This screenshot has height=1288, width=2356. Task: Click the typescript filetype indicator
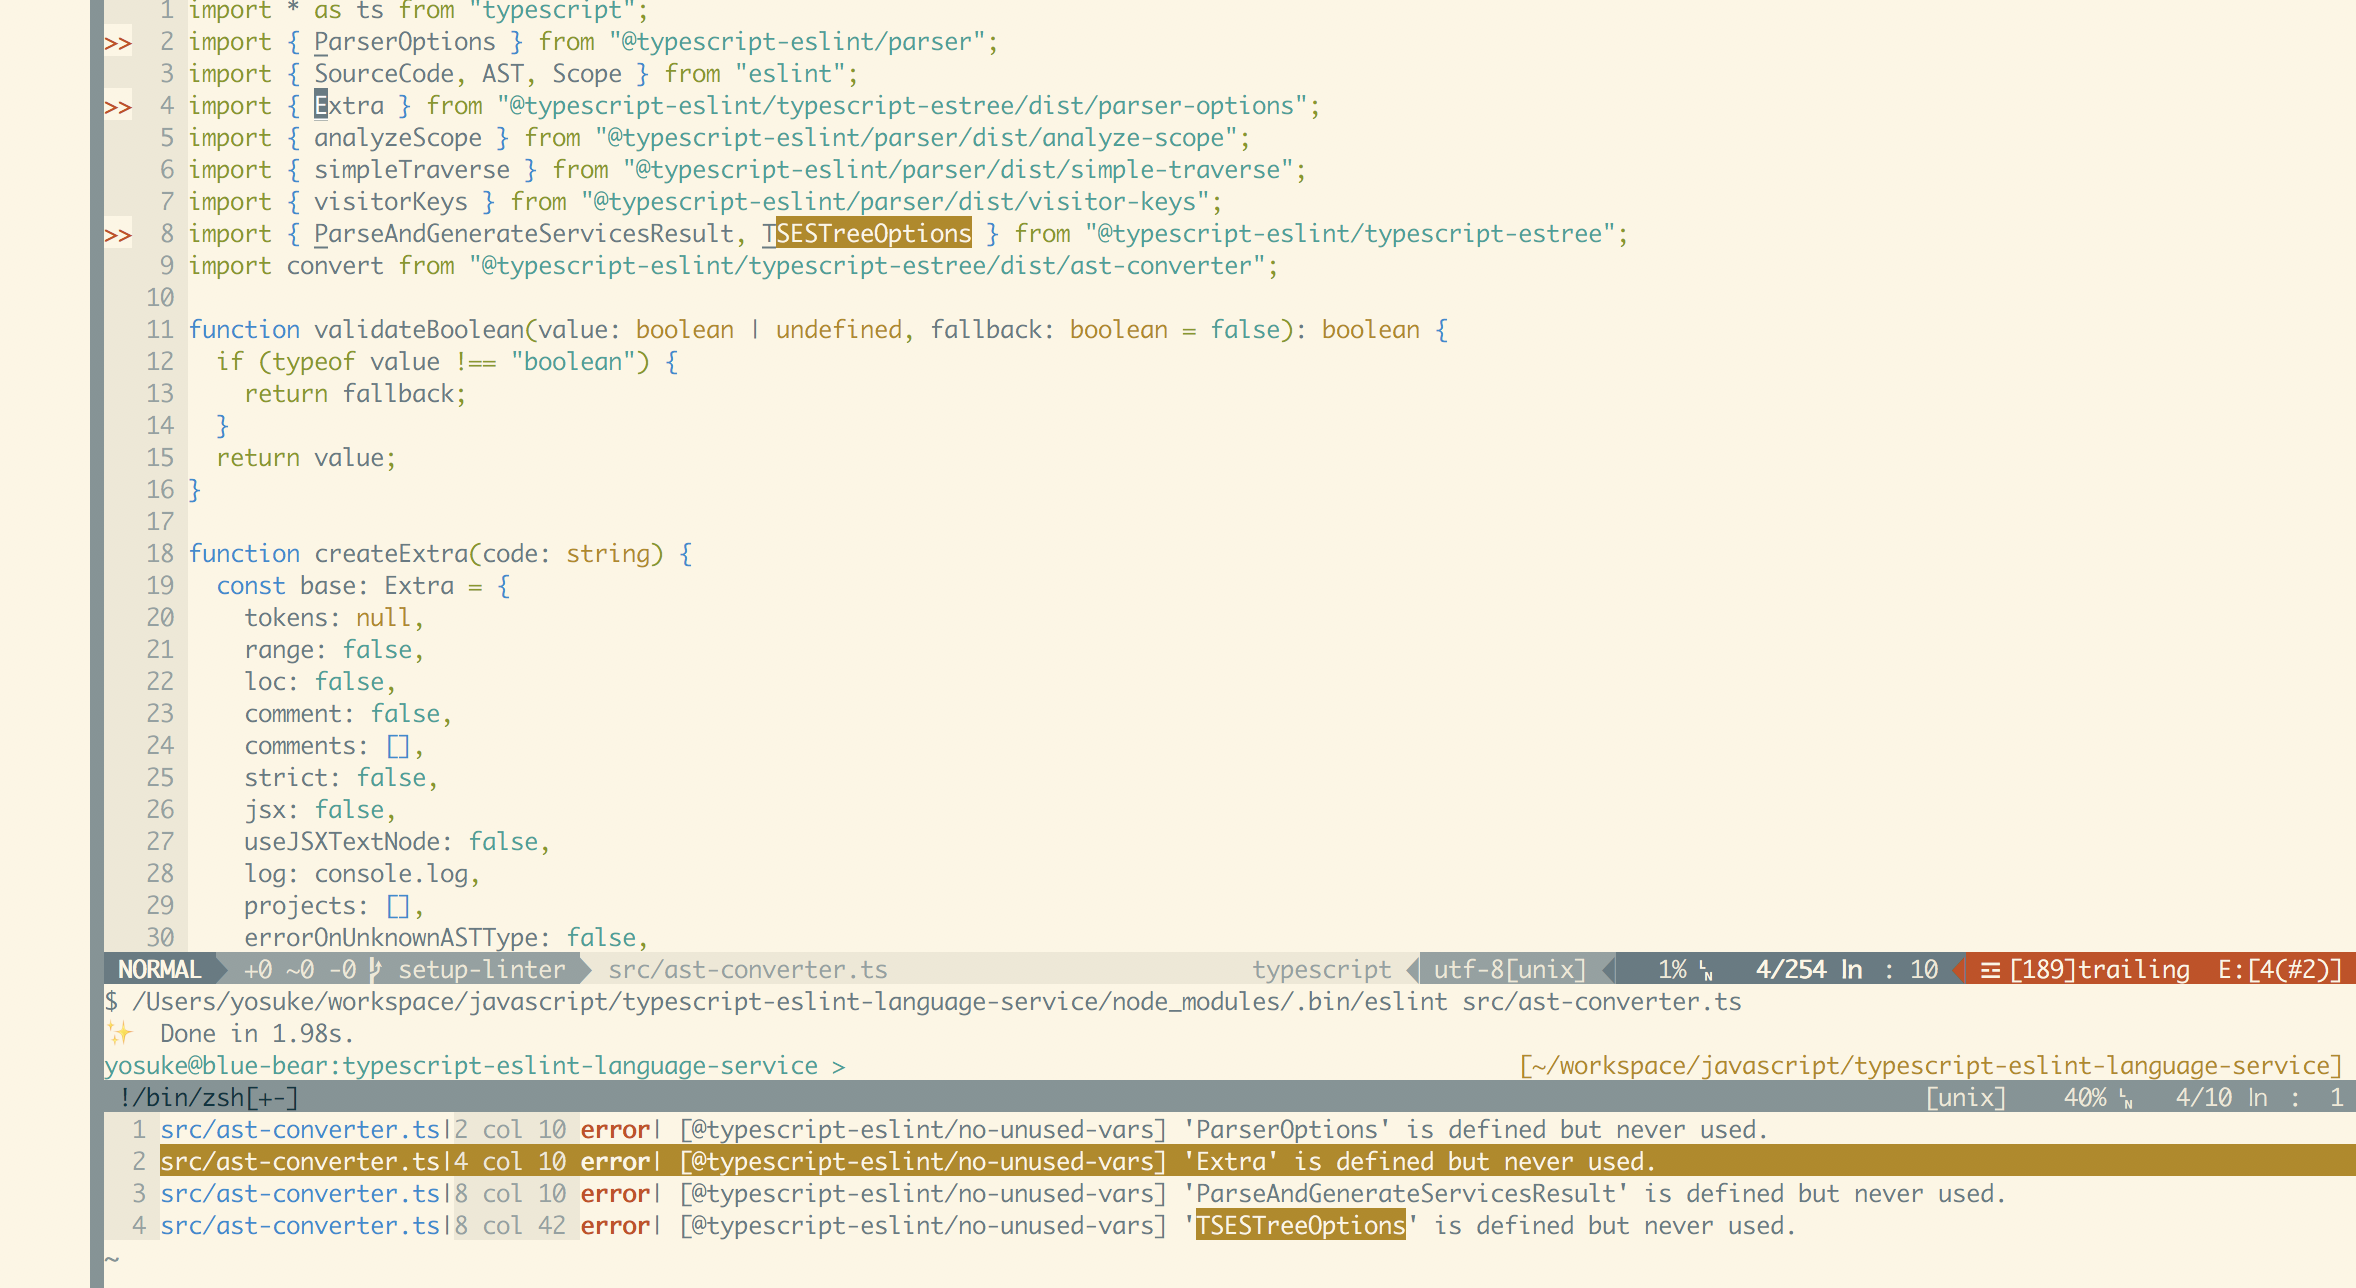[x=1321, y=969]
